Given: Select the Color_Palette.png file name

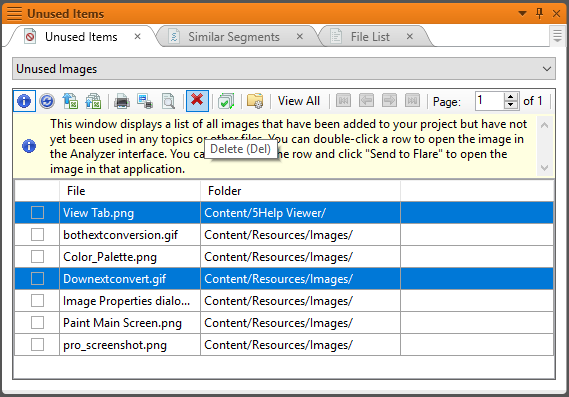Looking at the screenshot, I should [x=110, y=257].
